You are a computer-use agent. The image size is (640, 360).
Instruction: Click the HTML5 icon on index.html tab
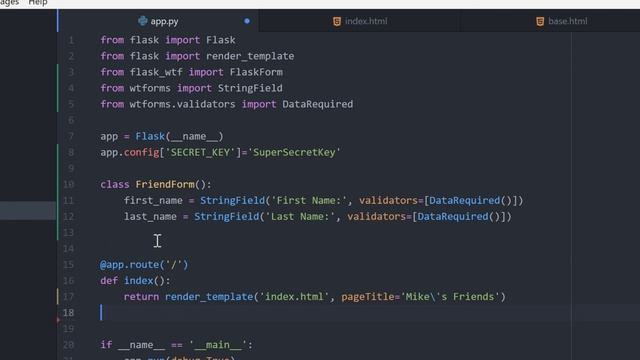337,22
